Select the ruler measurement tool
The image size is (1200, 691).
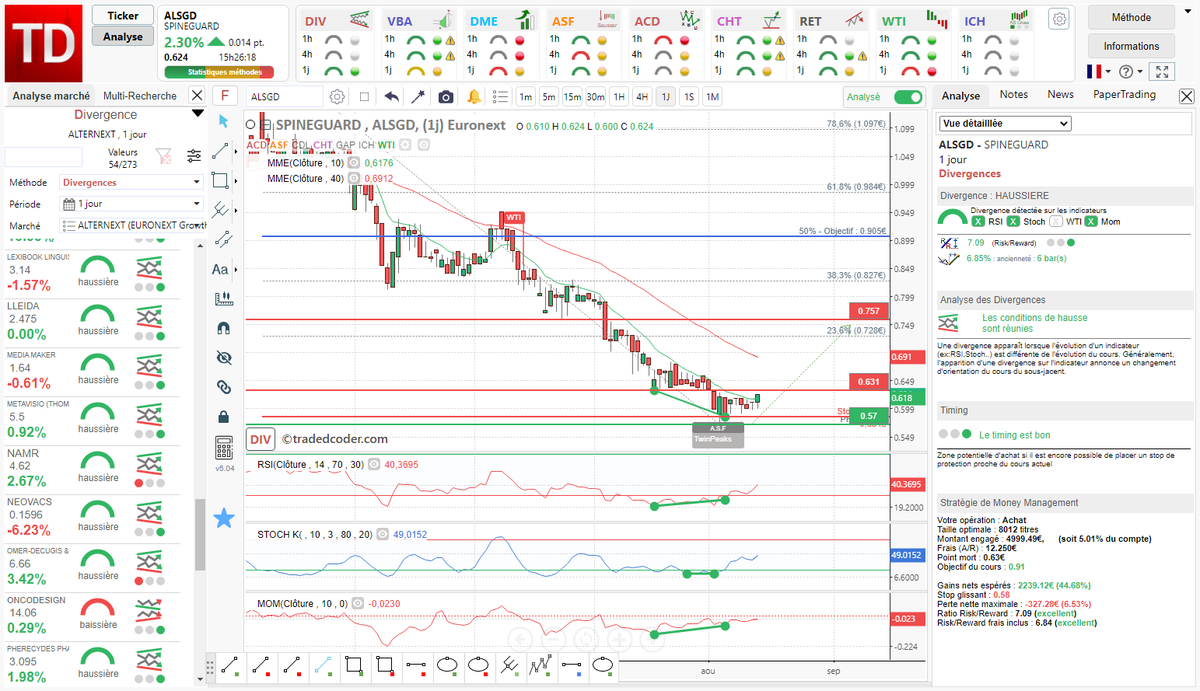pos(223,298)
